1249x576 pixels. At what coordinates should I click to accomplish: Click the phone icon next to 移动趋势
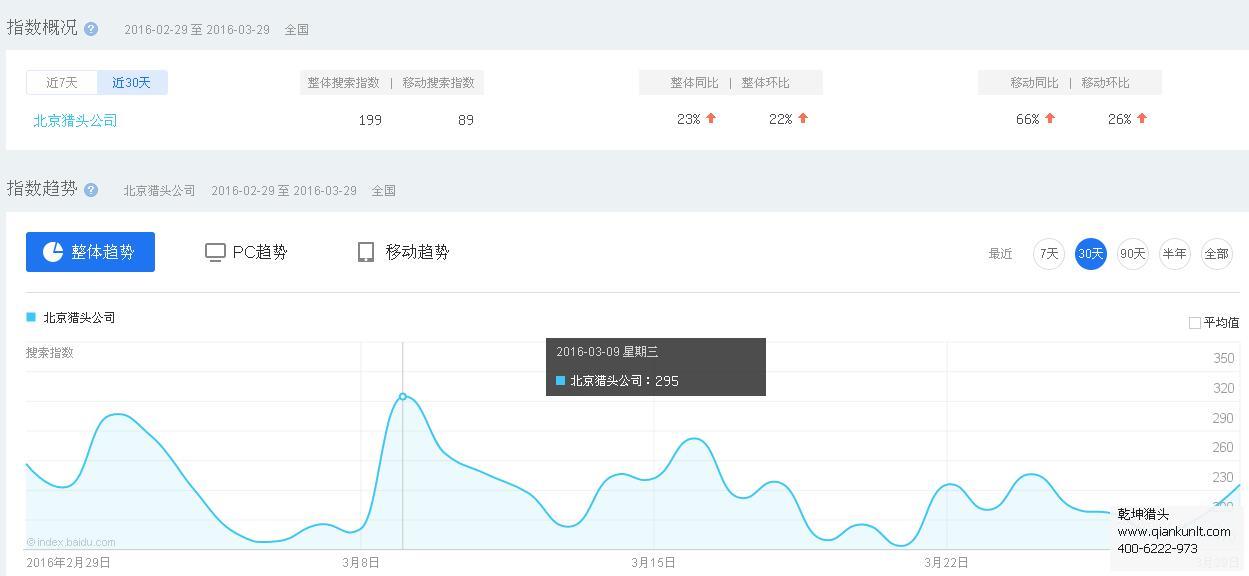click(x=364, y=252)
